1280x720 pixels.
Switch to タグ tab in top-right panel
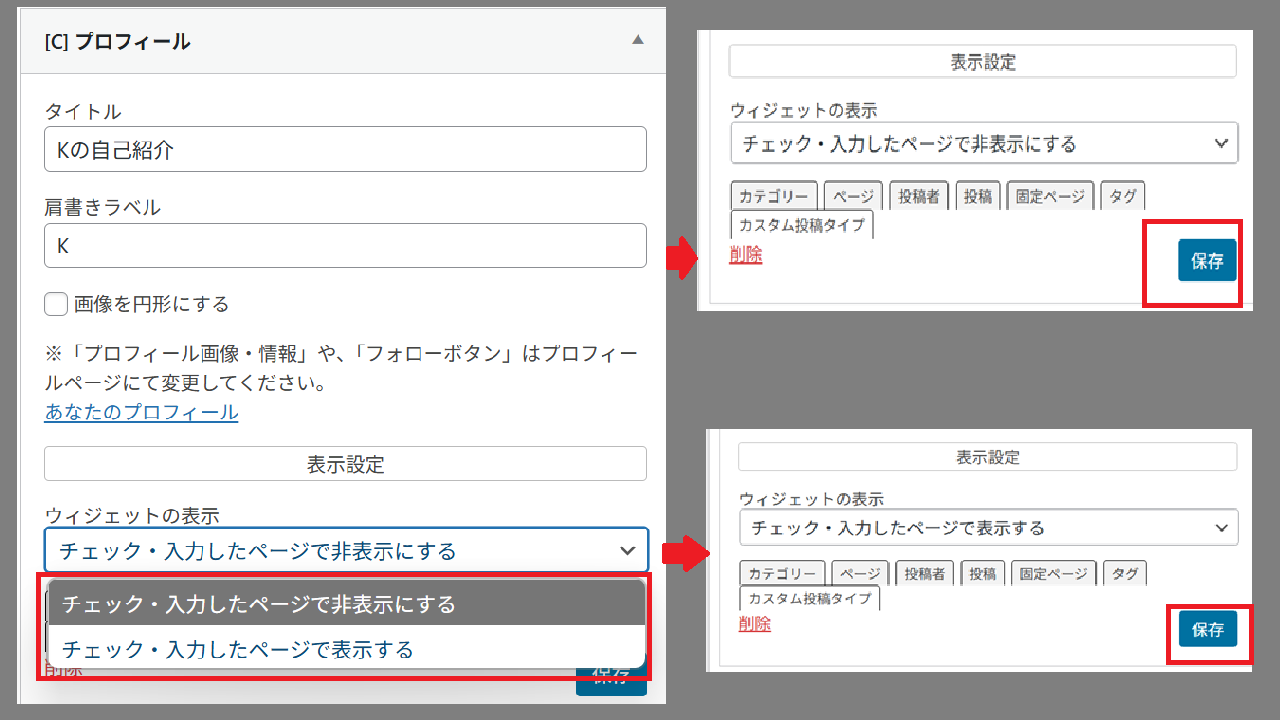point(1123,196)
